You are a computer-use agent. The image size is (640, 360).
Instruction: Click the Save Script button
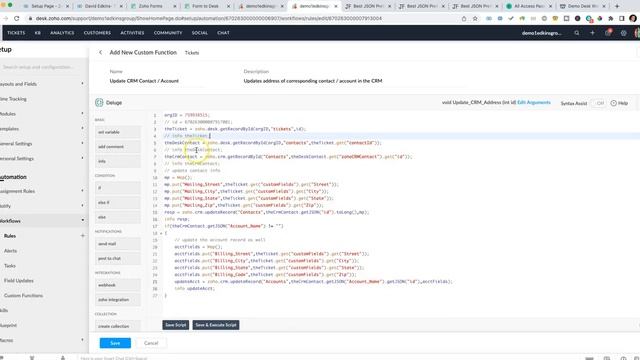[176, 325]
